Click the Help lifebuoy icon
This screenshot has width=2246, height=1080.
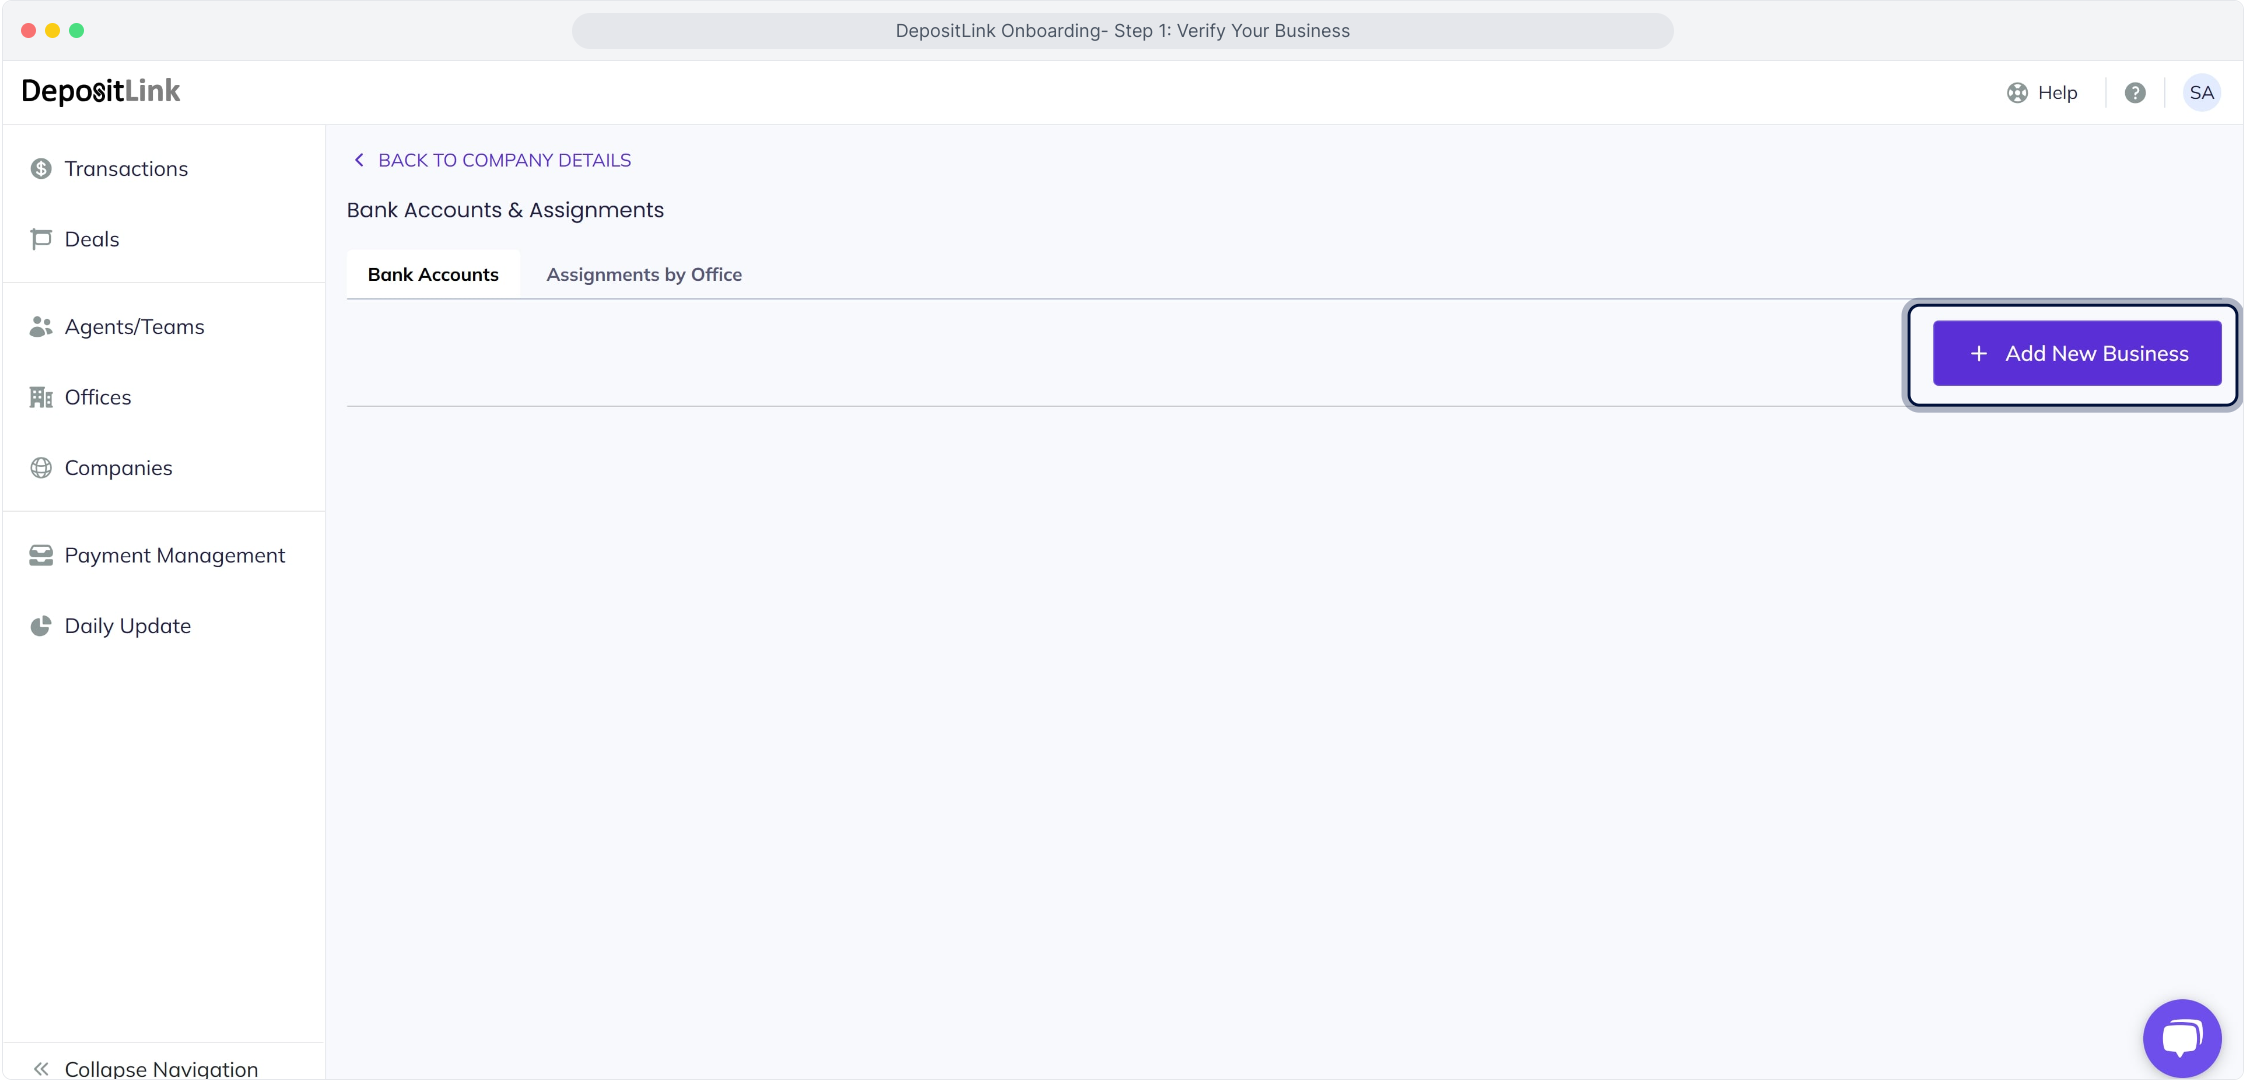click(2017, 93)
